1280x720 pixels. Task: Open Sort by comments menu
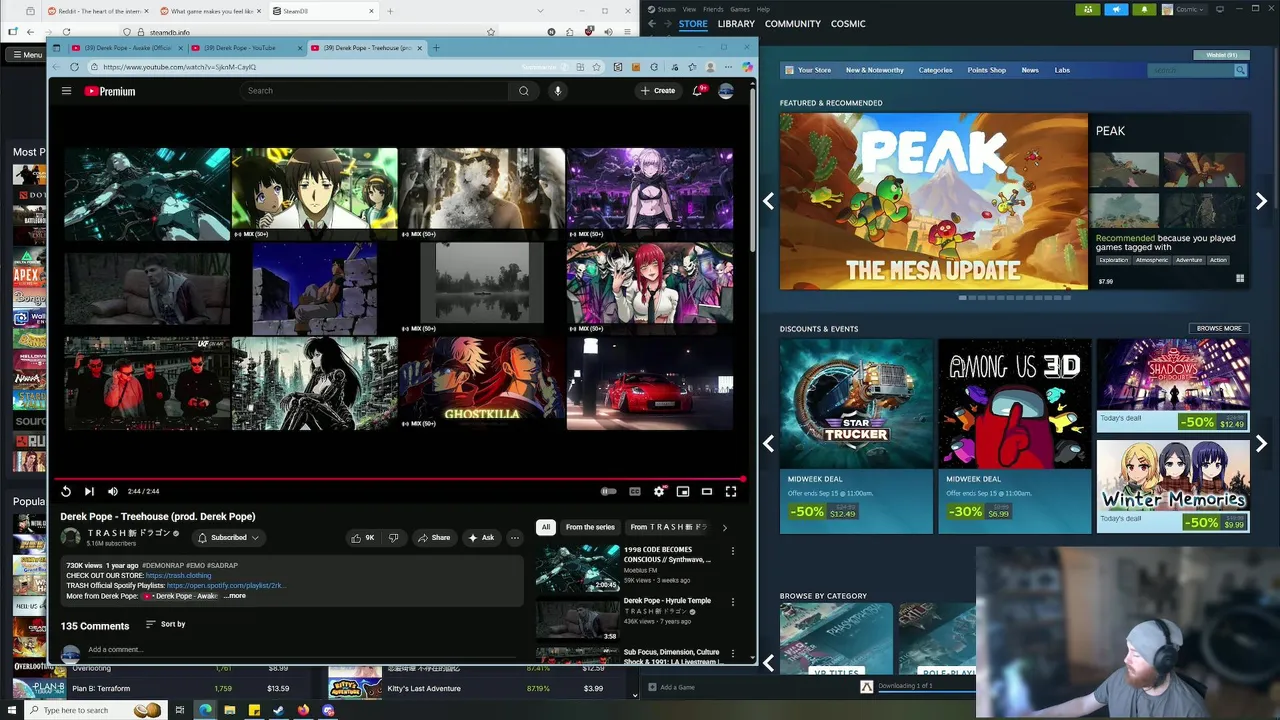166,624
